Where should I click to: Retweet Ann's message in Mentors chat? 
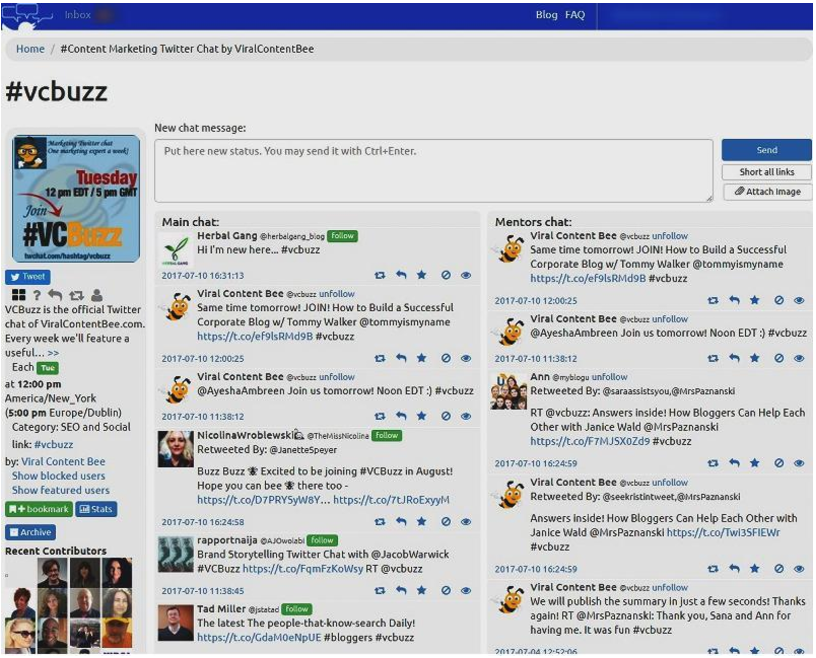click(x=713, y=463)
